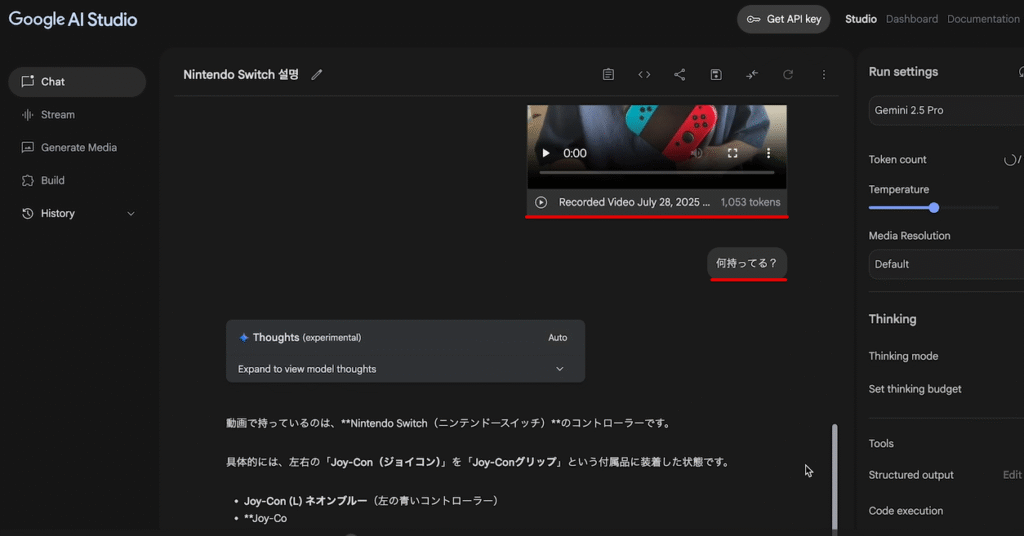Image resolution: width=1024 pixels, height=536 pixels.
Task: Click the Thinking mode setting
Action: coord(903,356)
